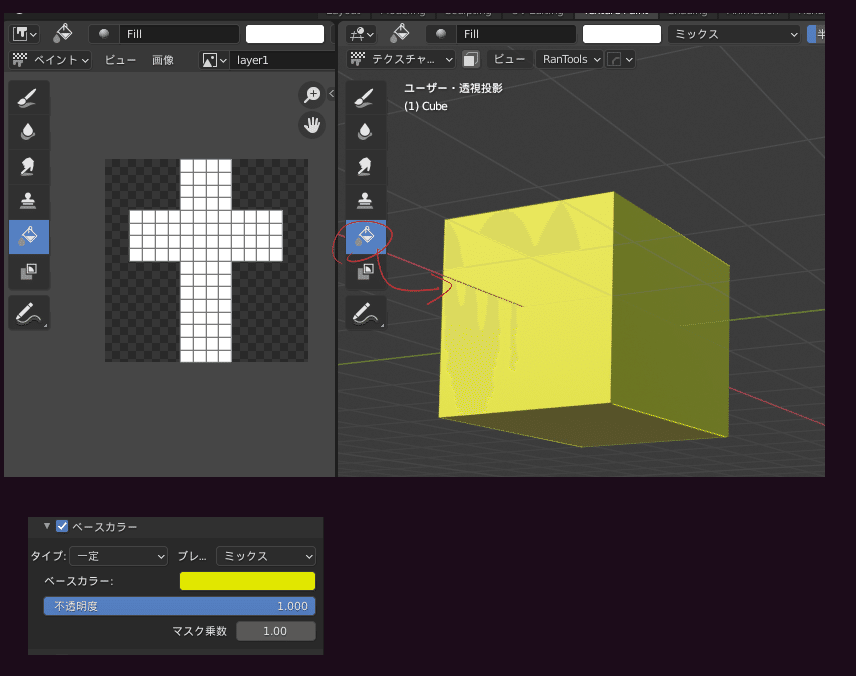Select the Fill bucket tool in image editor
Screen dimensions: 856x676
point(28,236)
